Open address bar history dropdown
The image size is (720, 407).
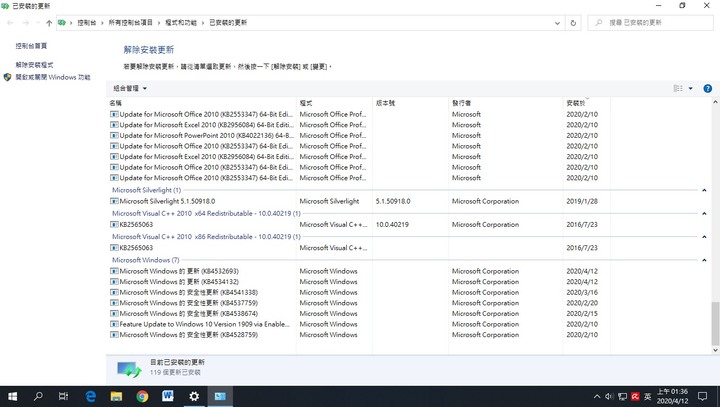[x=557, y=23]
